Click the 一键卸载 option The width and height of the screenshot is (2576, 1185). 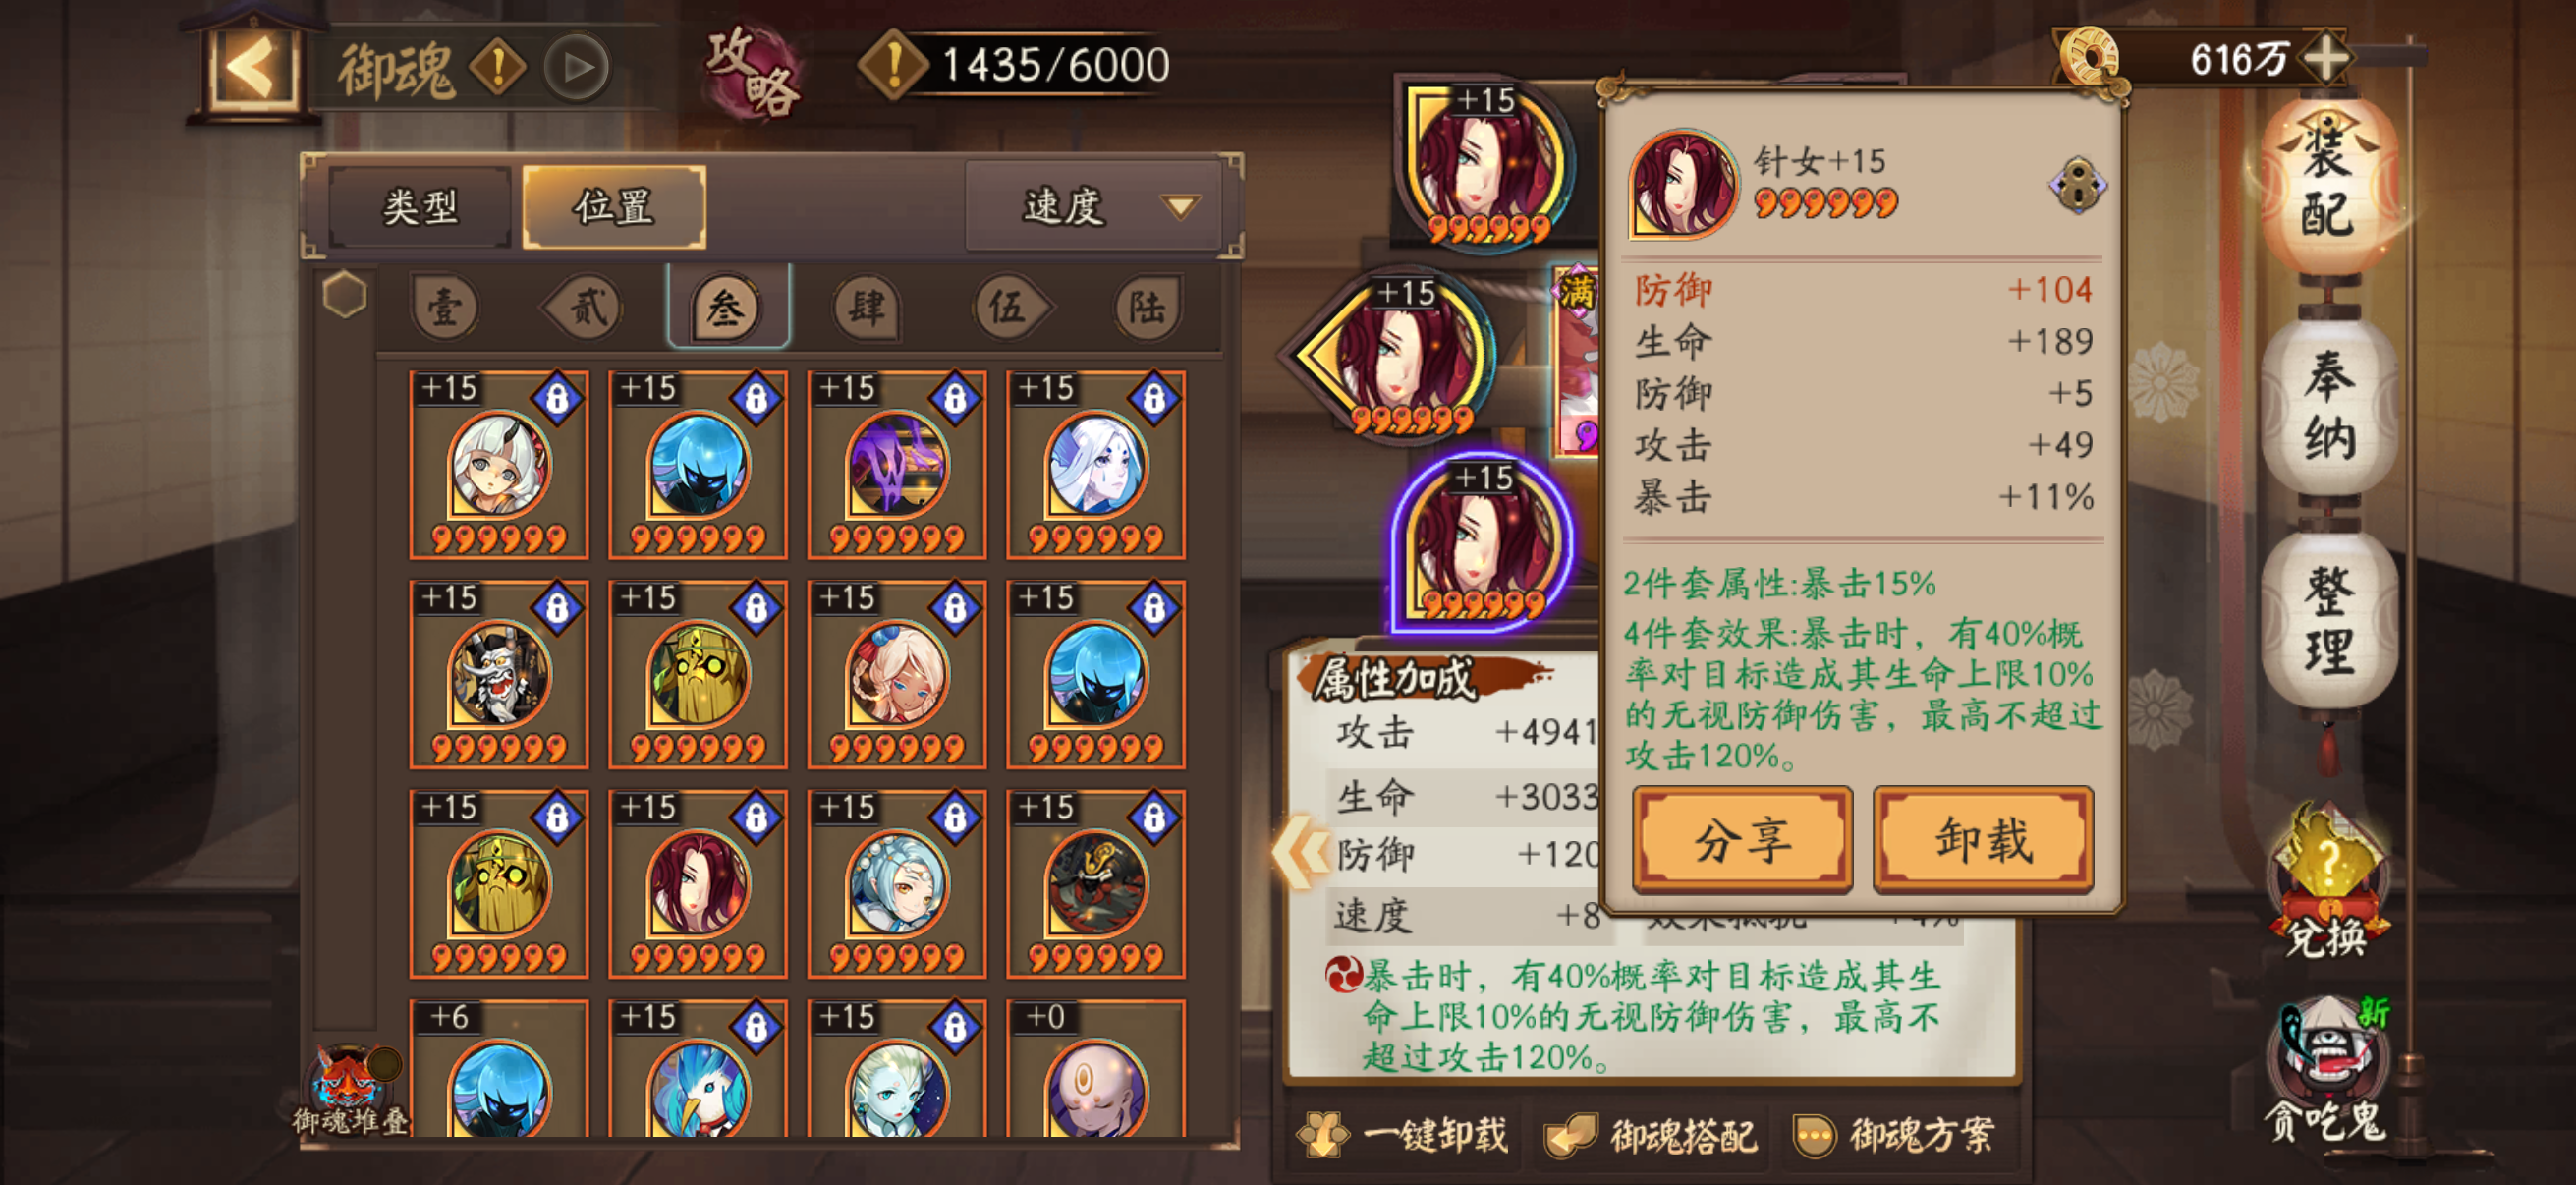click(1401, 1134)
